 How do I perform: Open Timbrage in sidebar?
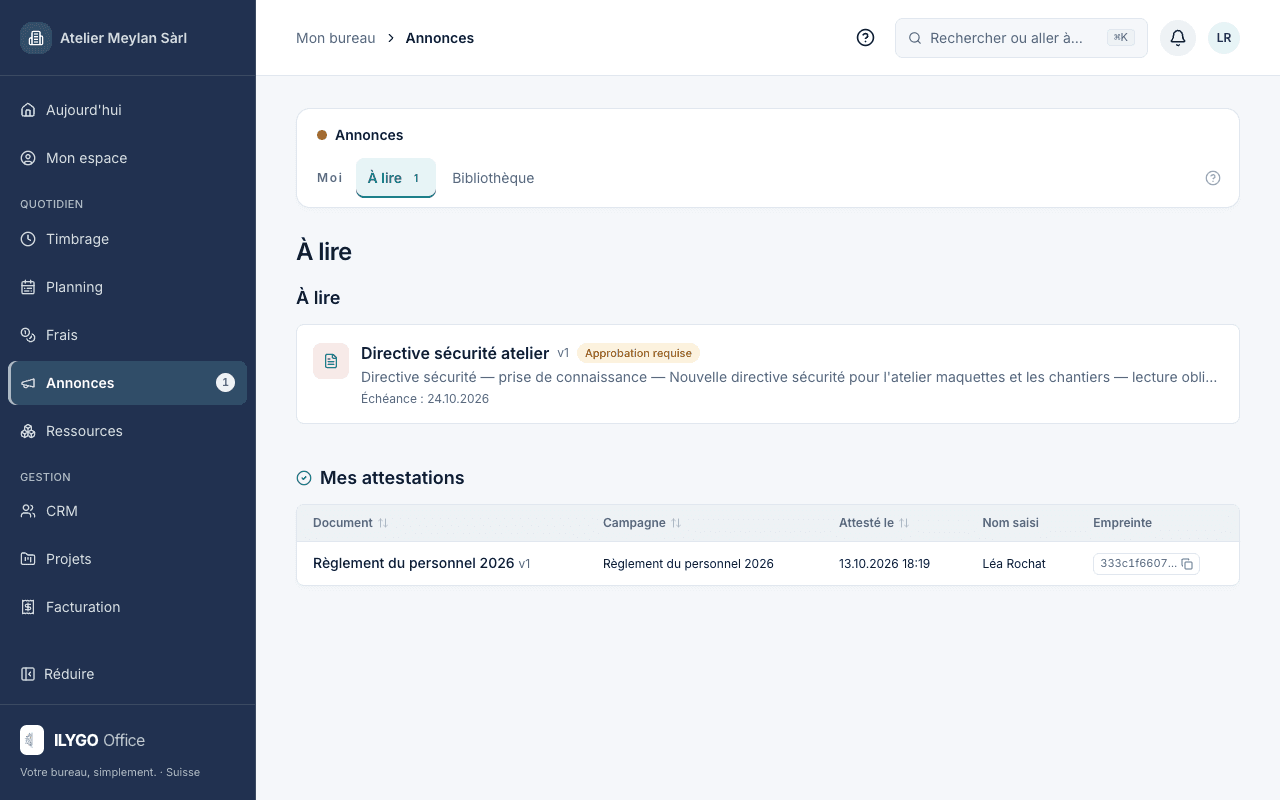point(128,239)
